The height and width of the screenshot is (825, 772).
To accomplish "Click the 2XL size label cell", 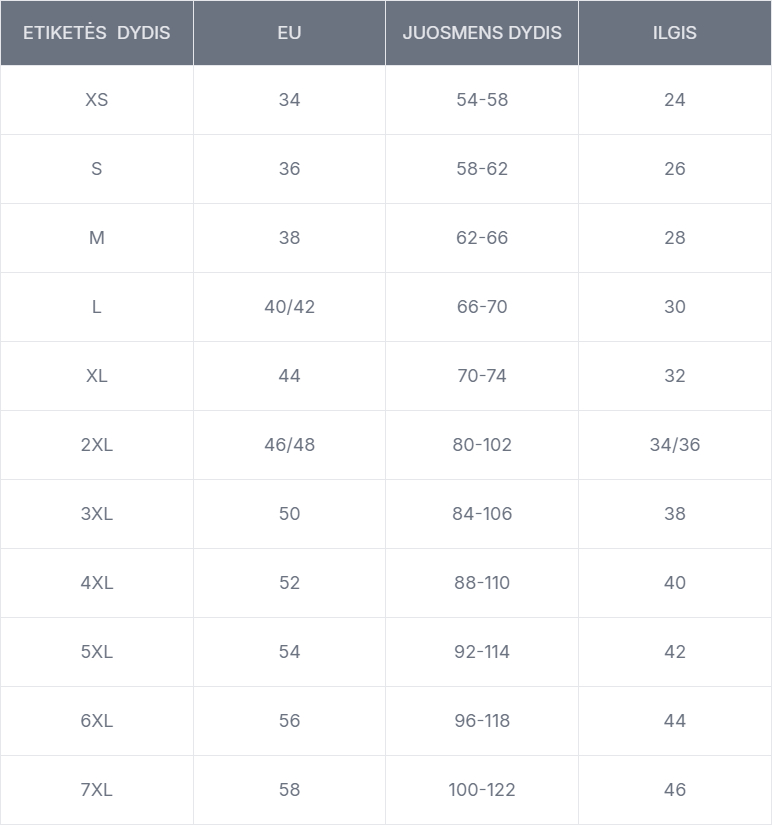I will click(97, 445).
